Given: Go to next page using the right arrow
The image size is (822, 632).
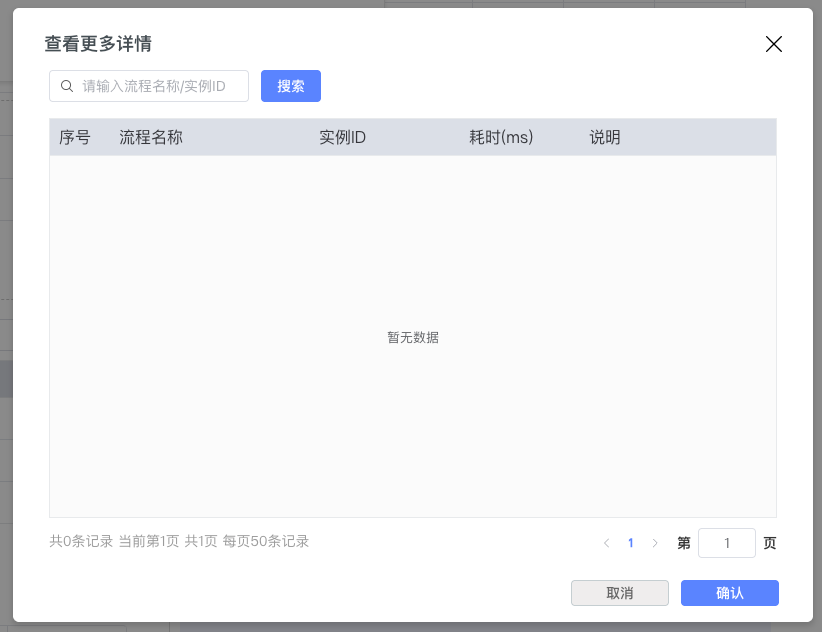Looking at the screenshot, I should click(655, 543).
